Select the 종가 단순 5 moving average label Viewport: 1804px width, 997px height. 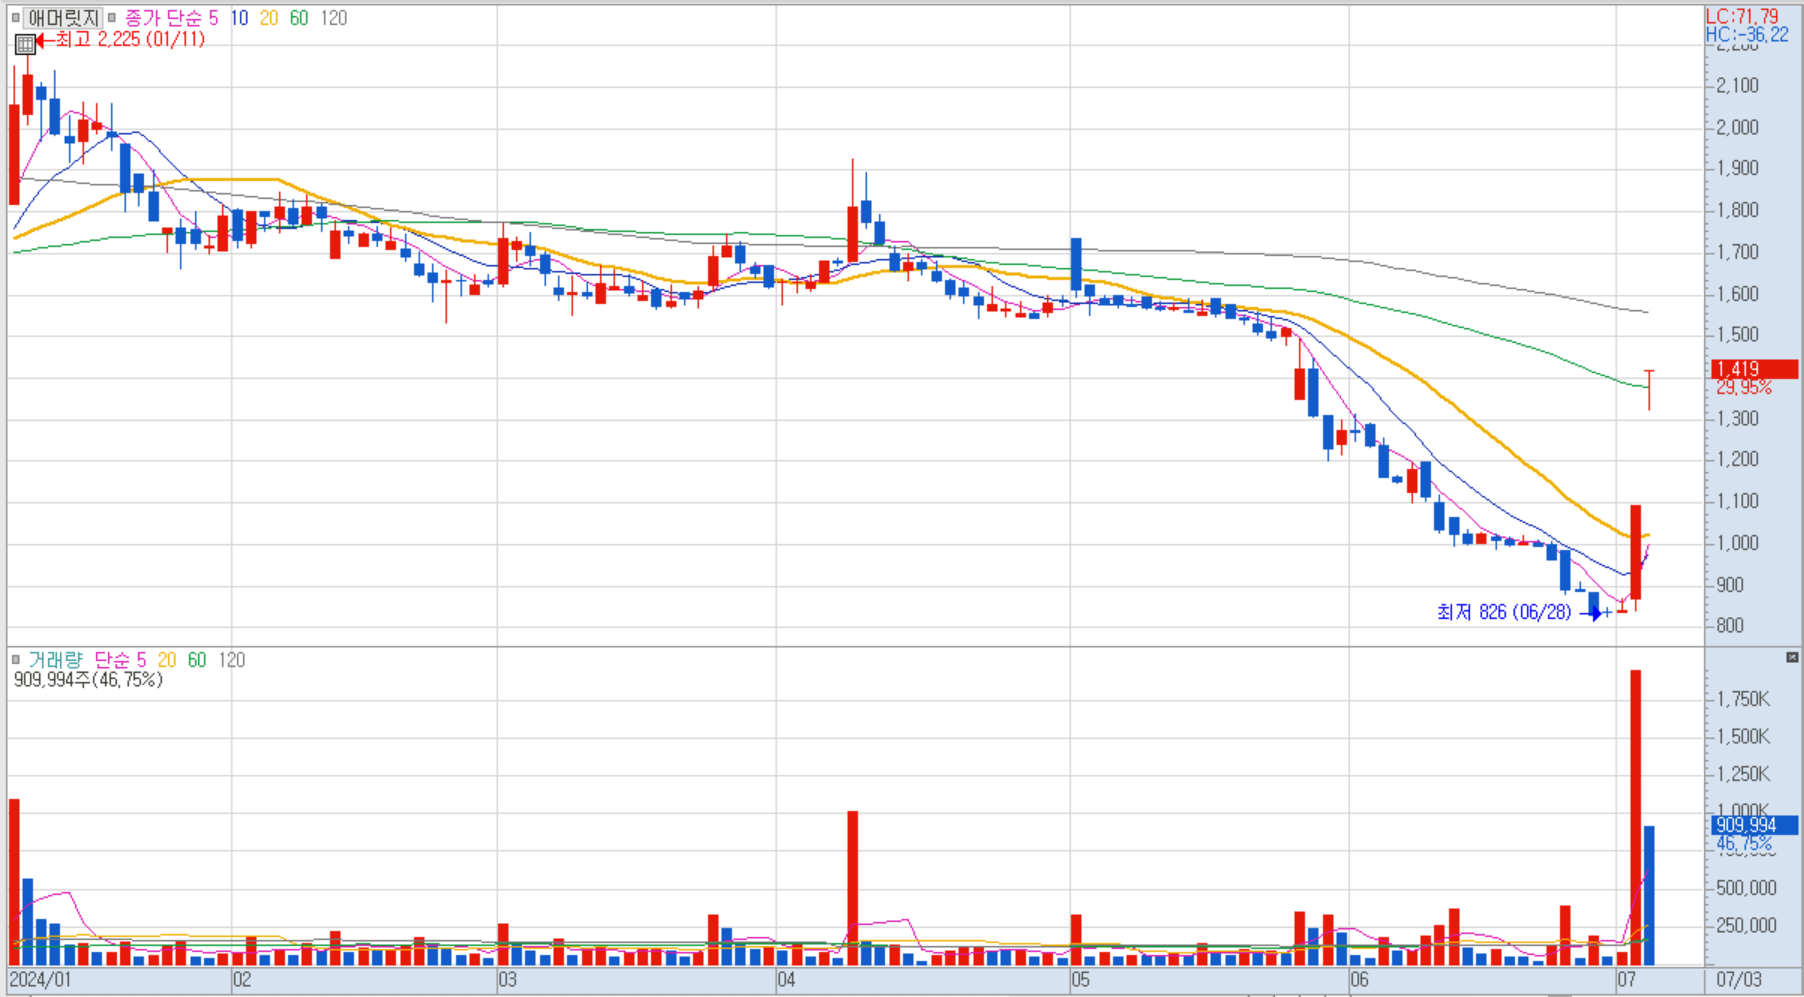(171, 18)
